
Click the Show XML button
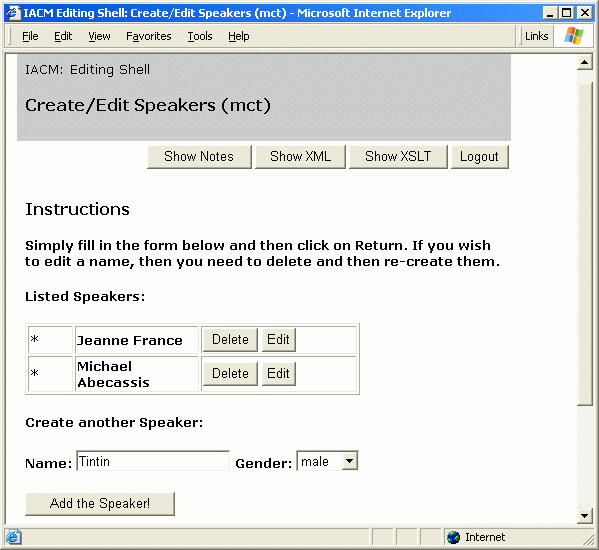click(x=300, y=157)
